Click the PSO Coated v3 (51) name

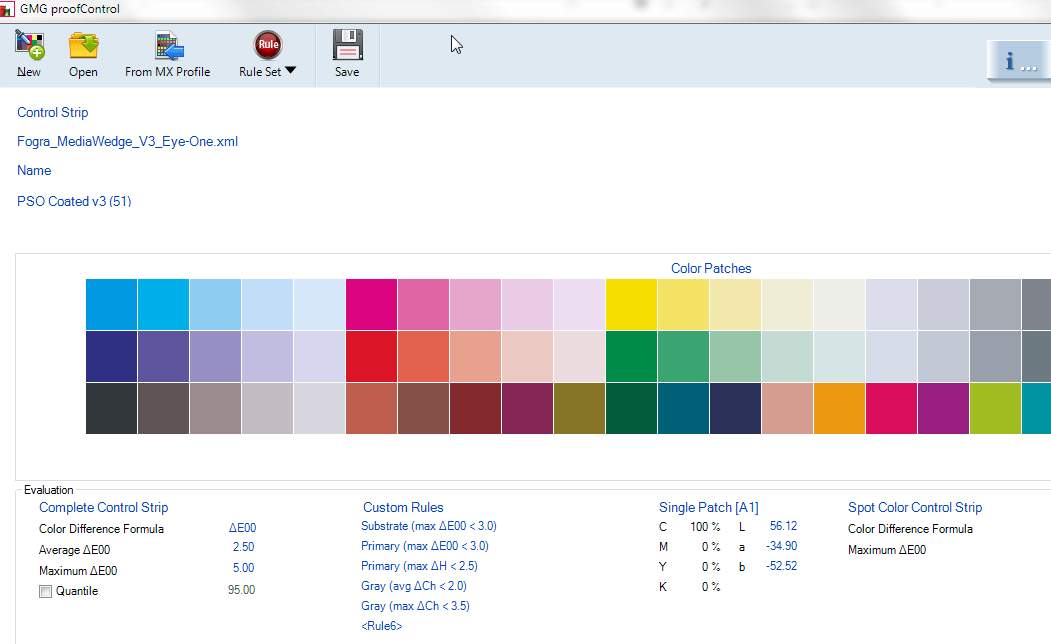tap(74, 201)
